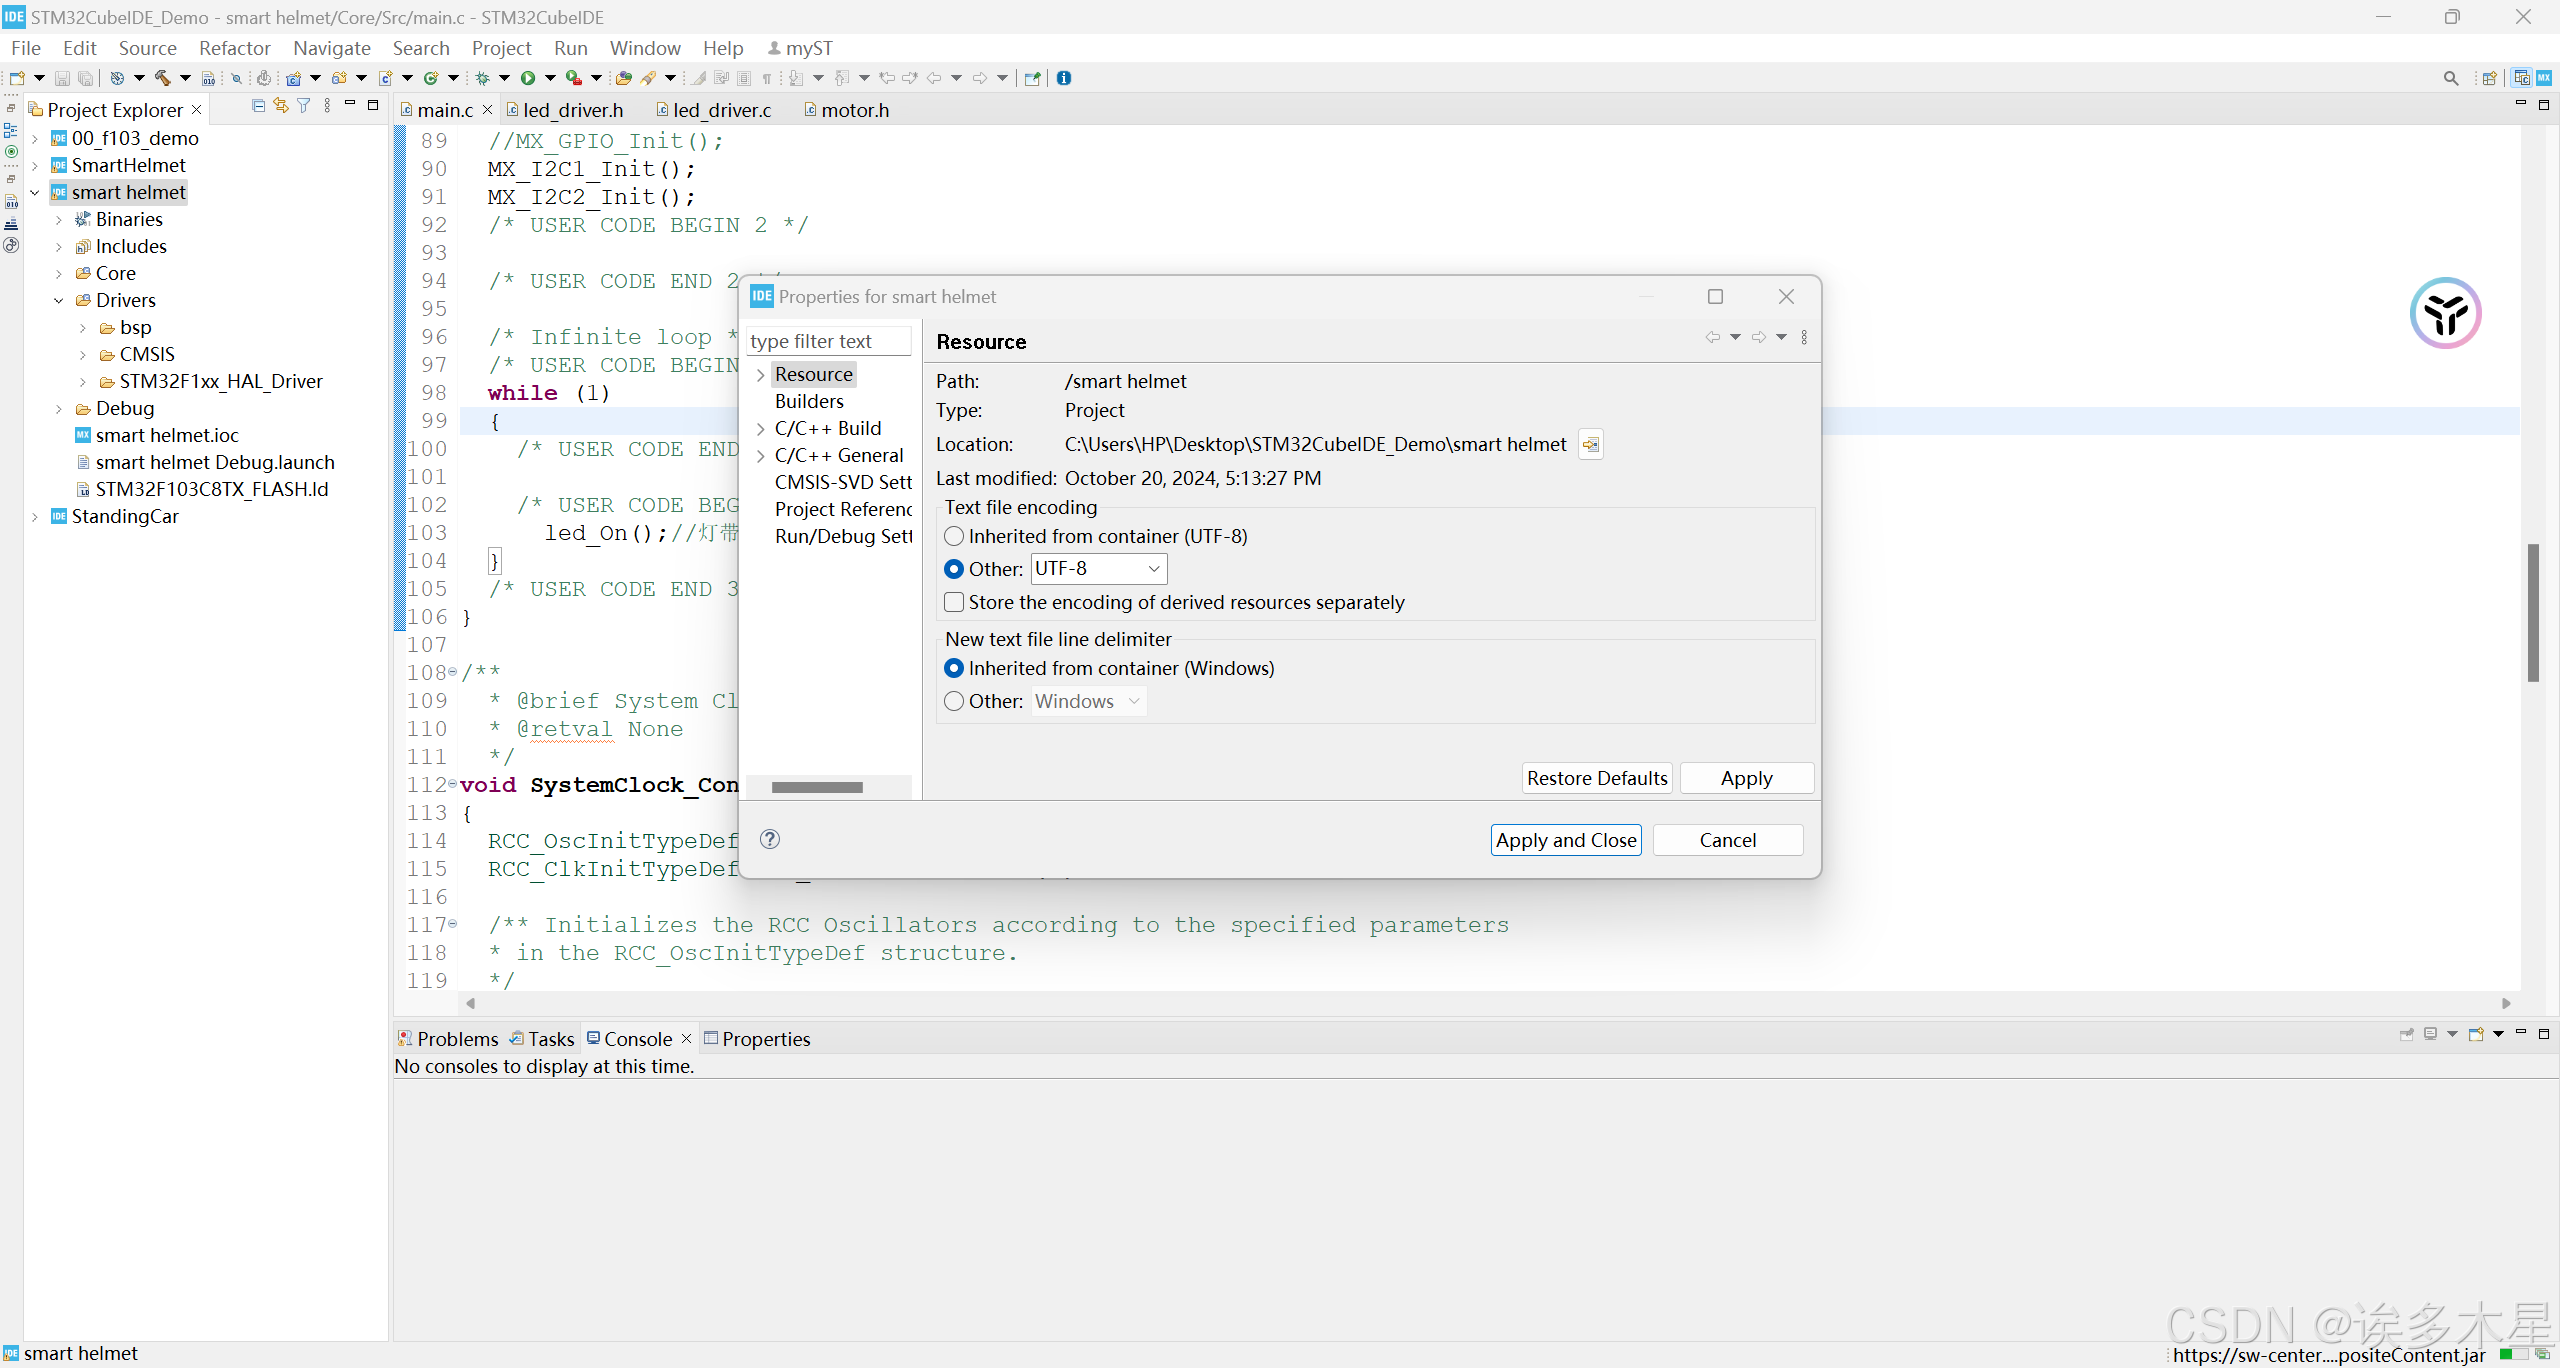
Task: Open the UTF-8 encoding dropdown
Action: pos(1153,569)
